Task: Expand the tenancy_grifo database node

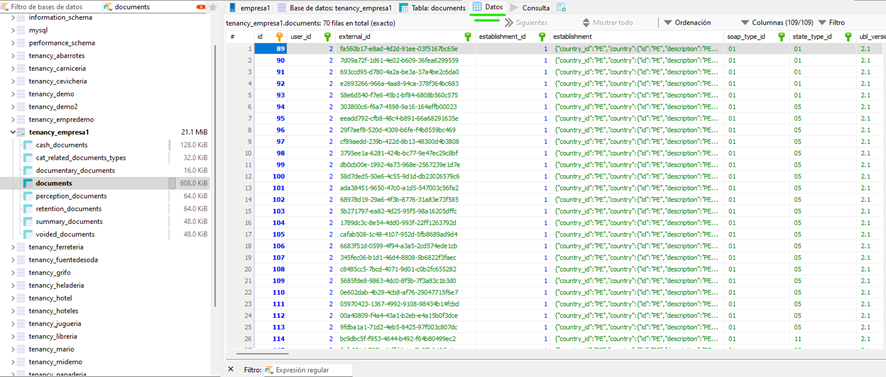Action: (12, 272)
